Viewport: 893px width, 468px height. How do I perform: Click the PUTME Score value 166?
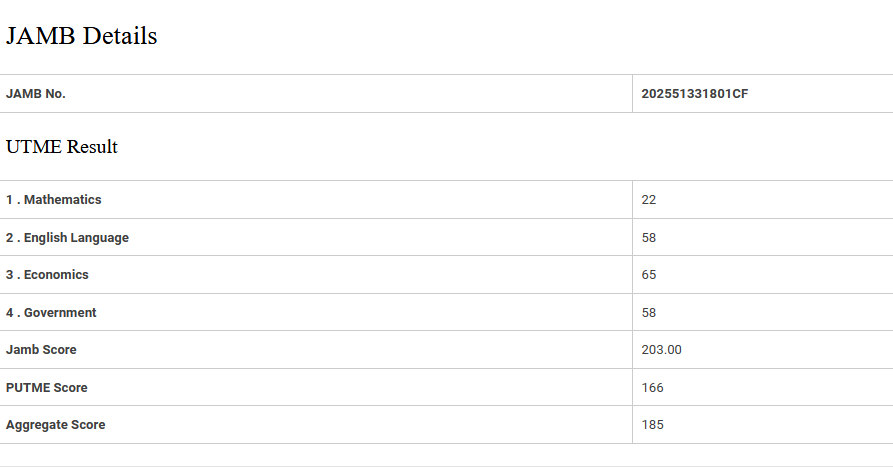tap(652, 388)
